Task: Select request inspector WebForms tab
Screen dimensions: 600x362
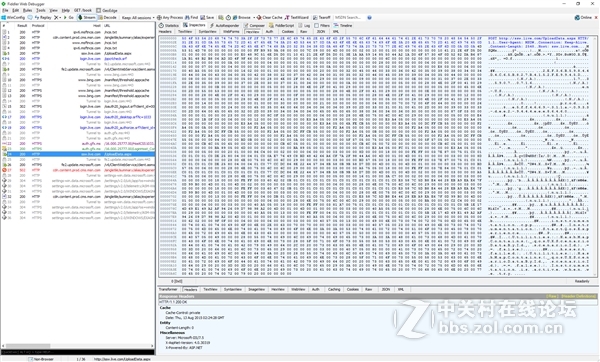Action: click(231, 31)
